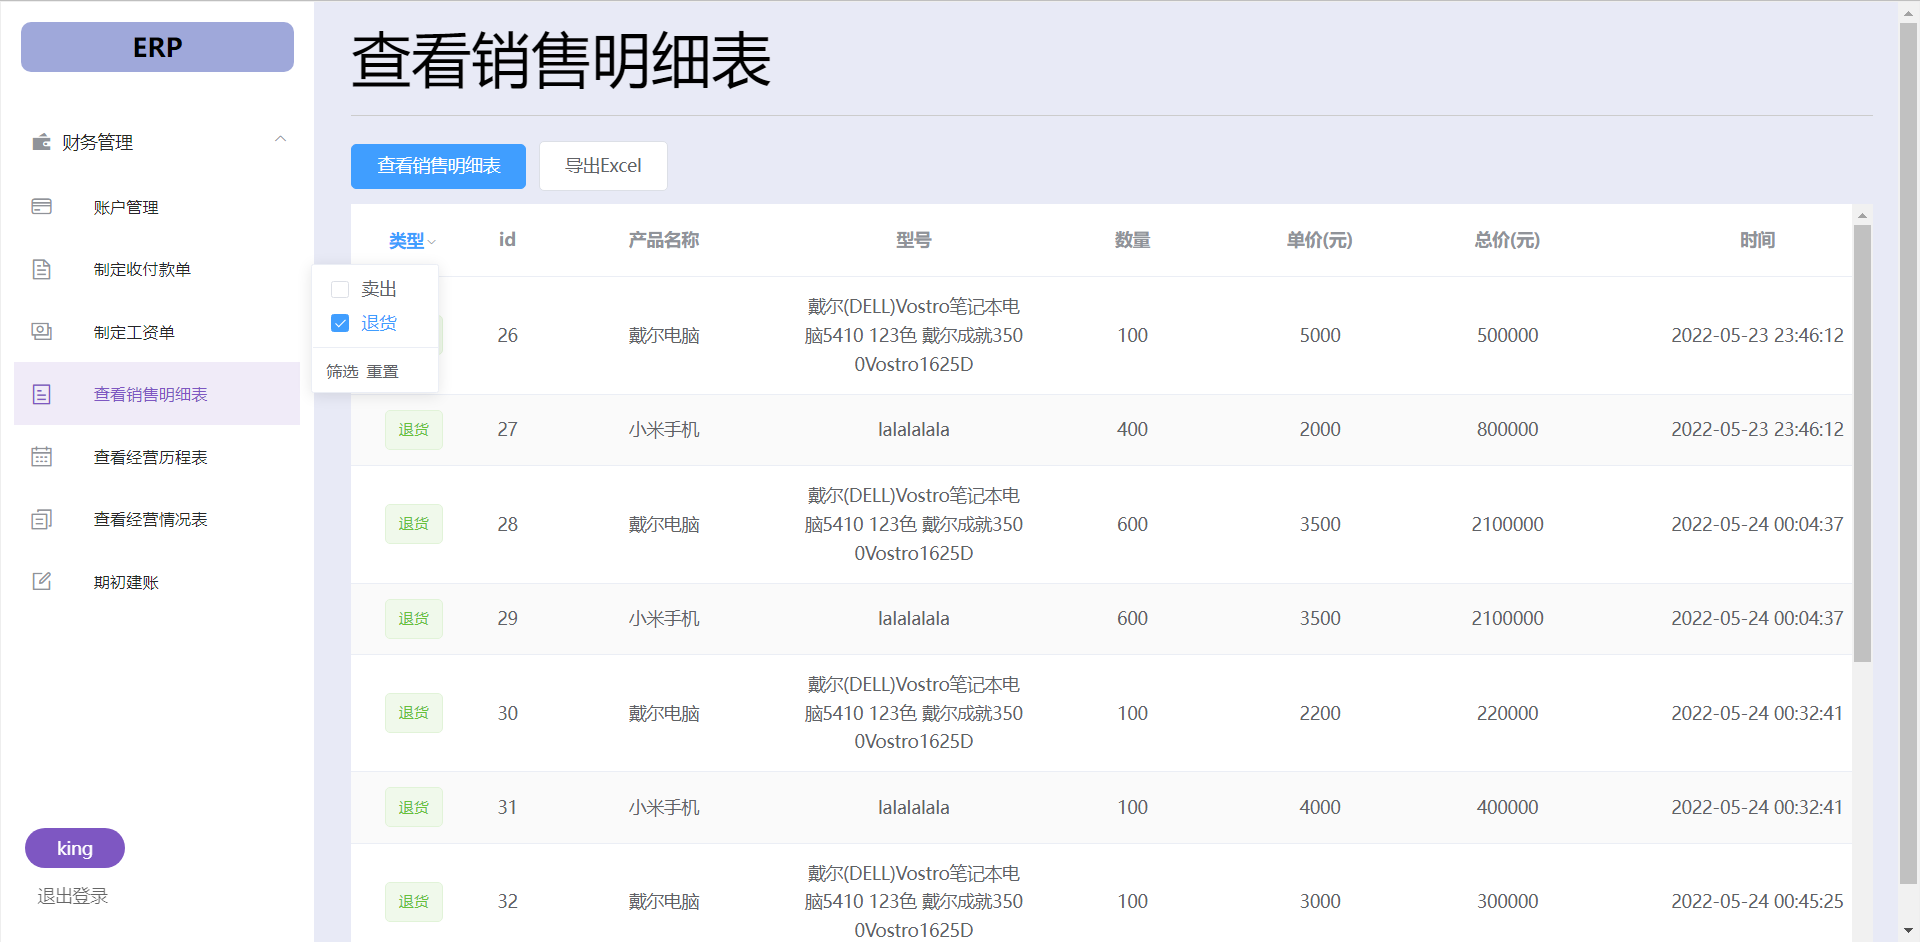Click the list icon for 查看销售明细表
The width and height of the screenshot is (1920, 942).
(x=41, y=394)
